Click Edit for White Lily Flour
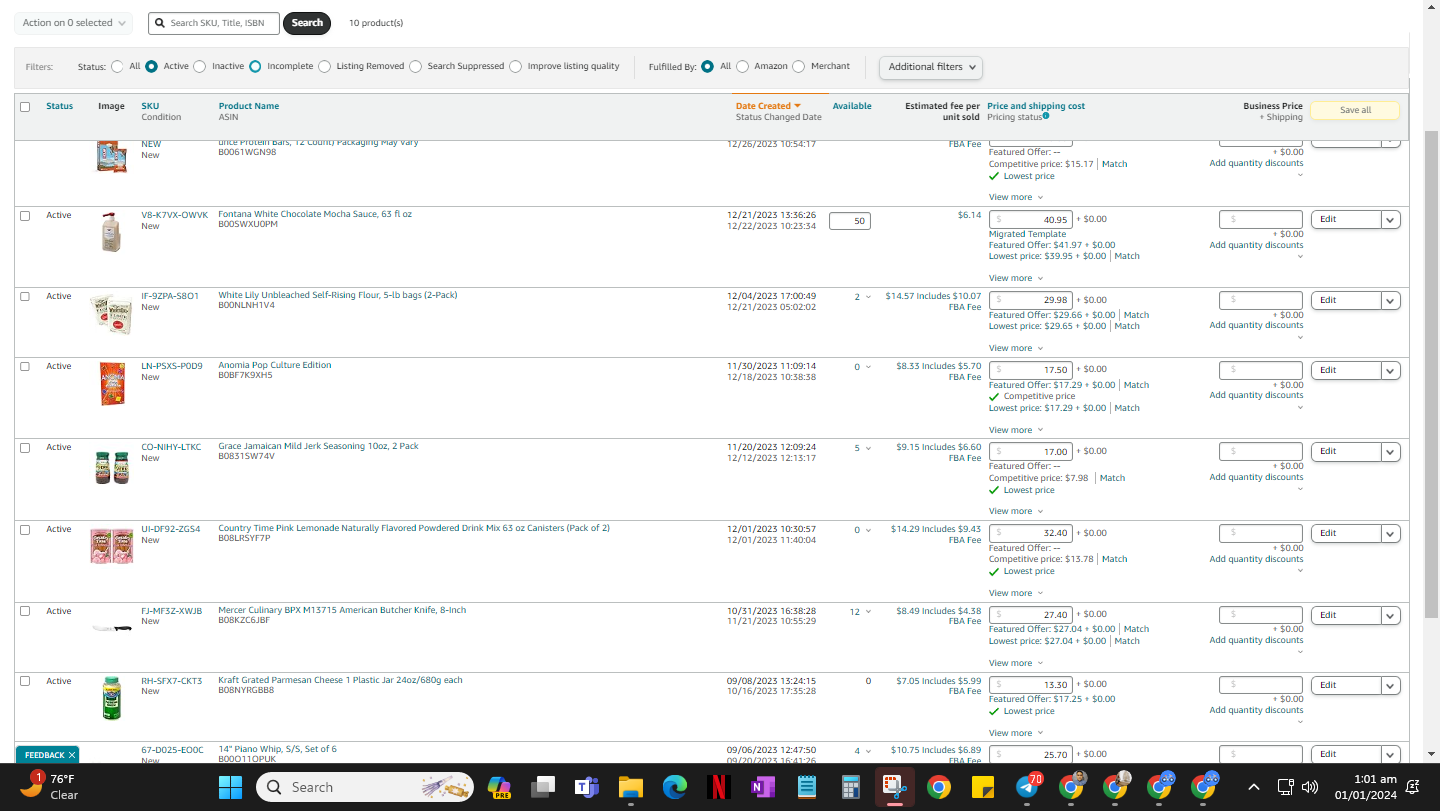Screen dimensions: 1440x811 tap(1346, 301)
